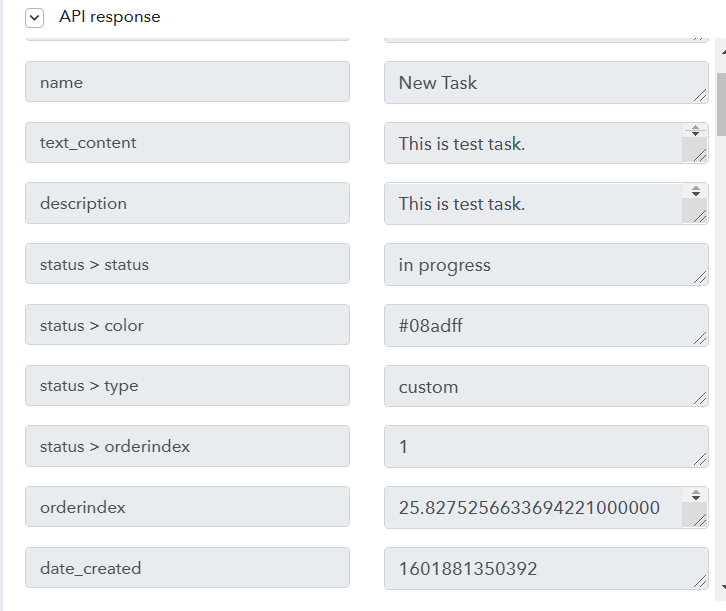The image size is (726, 611).
Task: Collapse the API response section chevron
Action: tap(35, 19)
